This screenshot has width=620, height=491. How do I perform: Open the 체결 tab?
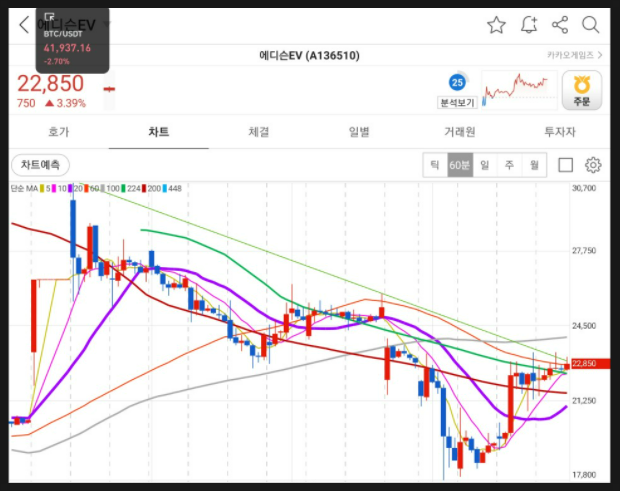tap(259, 132)
